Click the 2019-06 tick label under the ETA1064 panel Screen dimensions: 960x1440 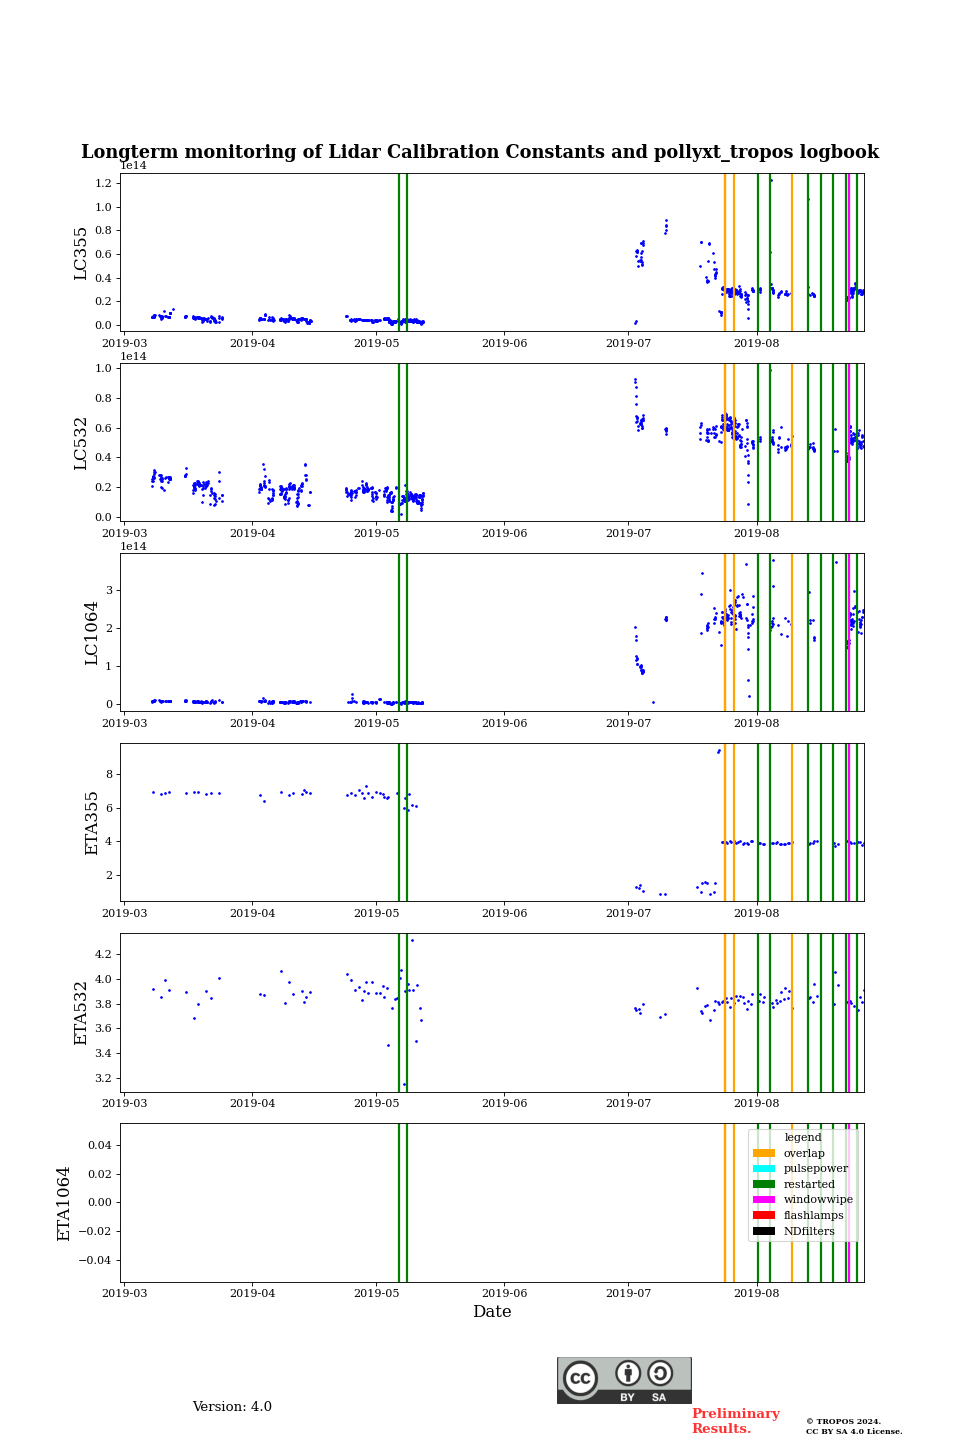pyautogui.click(x=504, y=1293)
